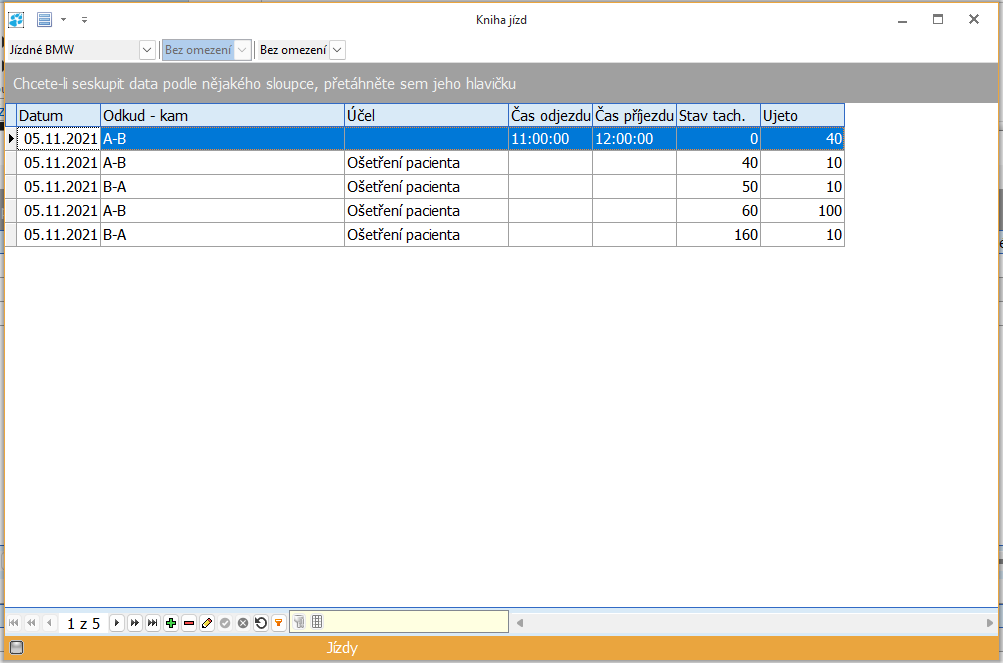Select the date cell in the tachometer 60 row

[59, 211]
